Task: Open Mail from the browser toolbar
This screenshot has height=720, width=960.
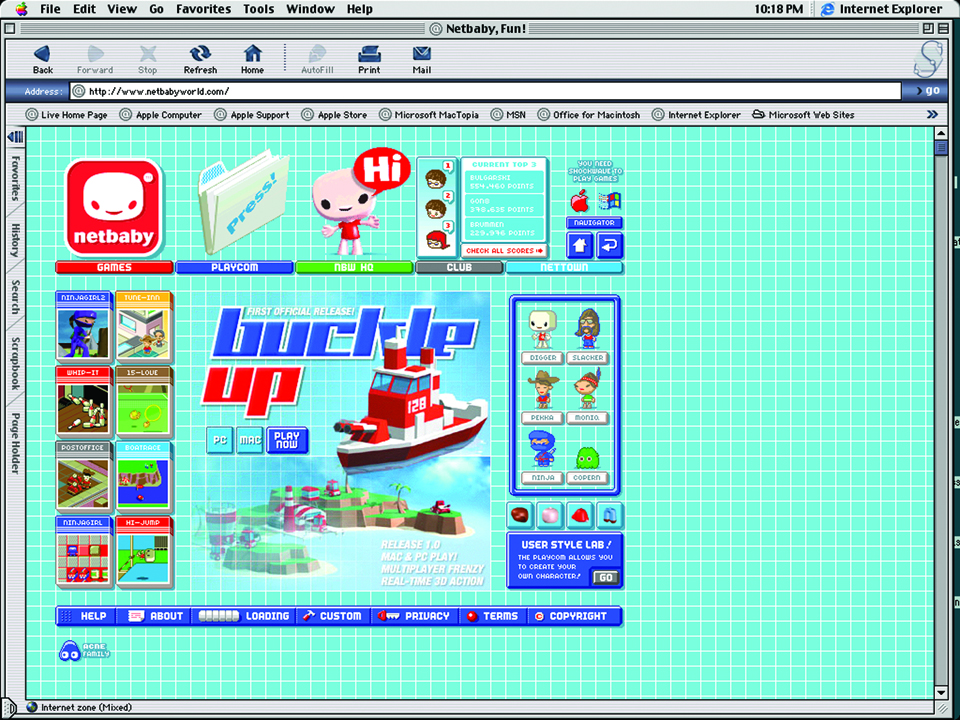Action: pos(422,59)
